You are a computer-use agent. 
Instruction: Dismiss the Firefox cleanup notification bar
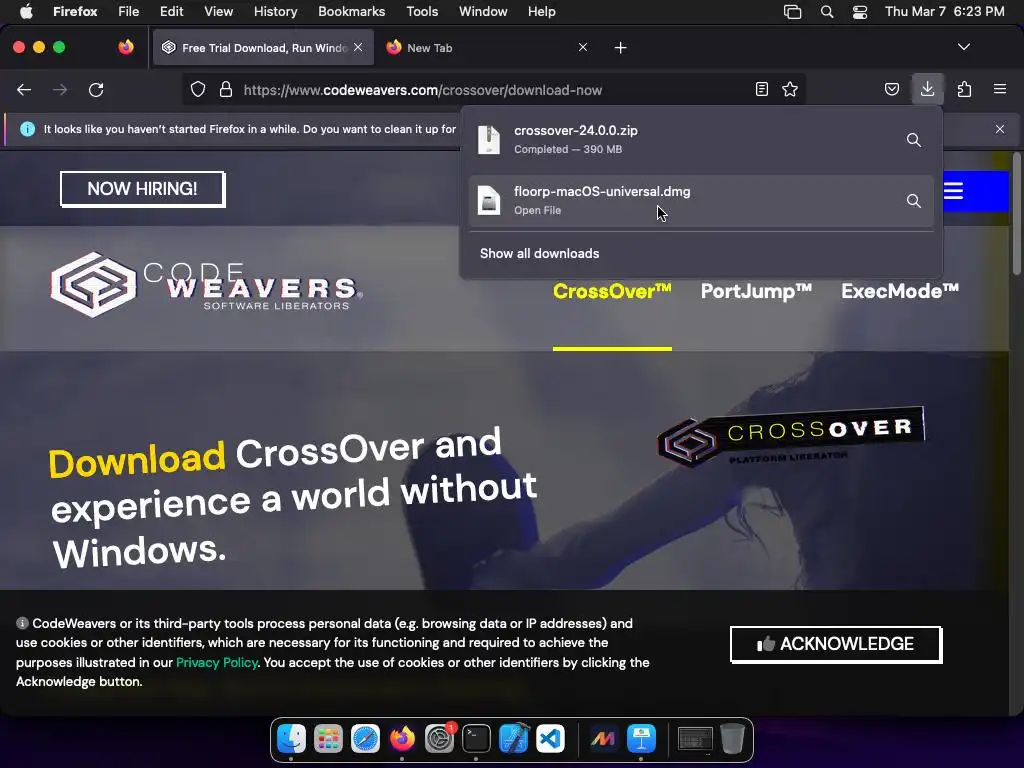[1000, 129]
